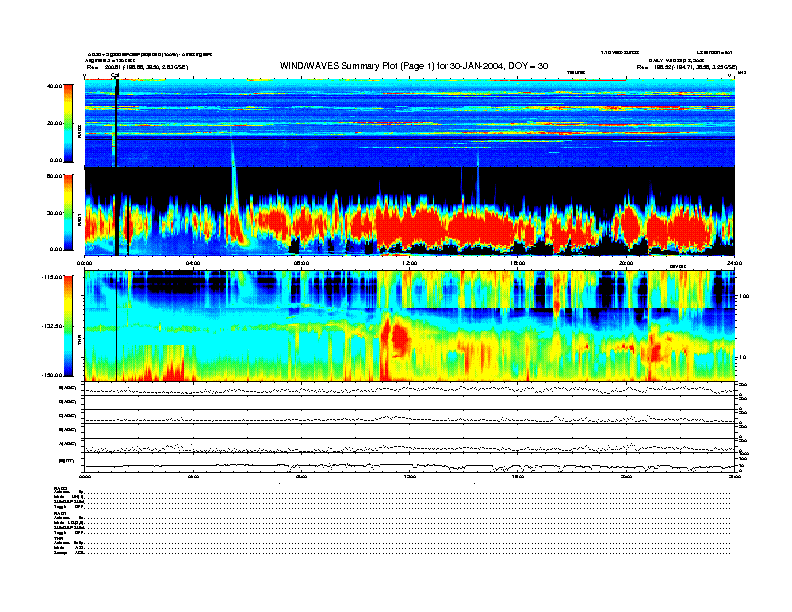Click the -115.0 label on TNR scale
792x612 pixels.
[x=50, y=278]
